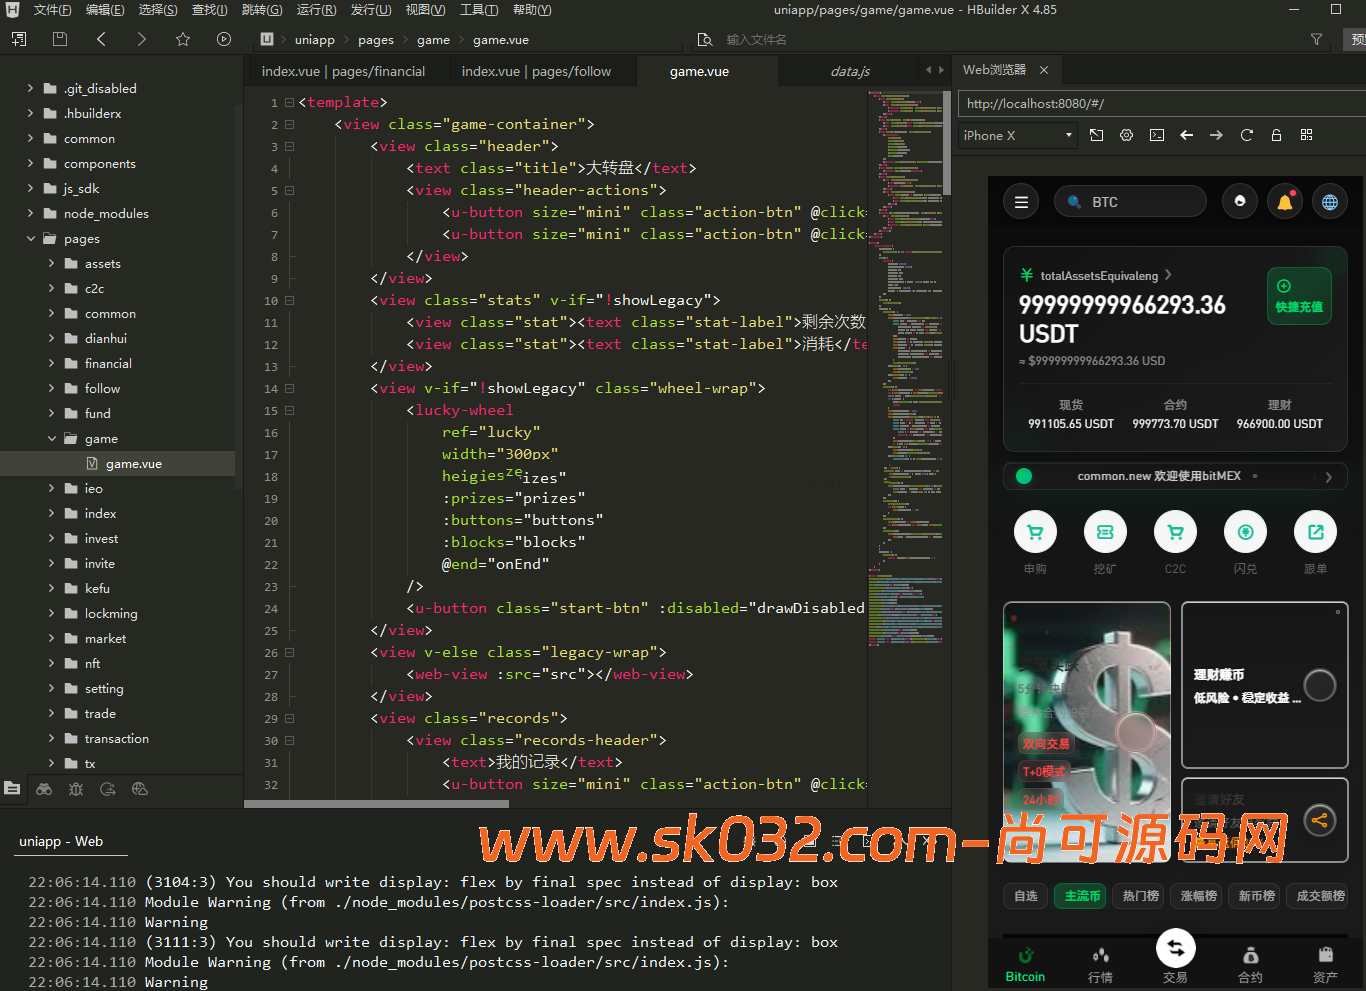Open the iPhone X device dropdown
This screenshot has width=1366, height=991.
[x=1017, y=135]
